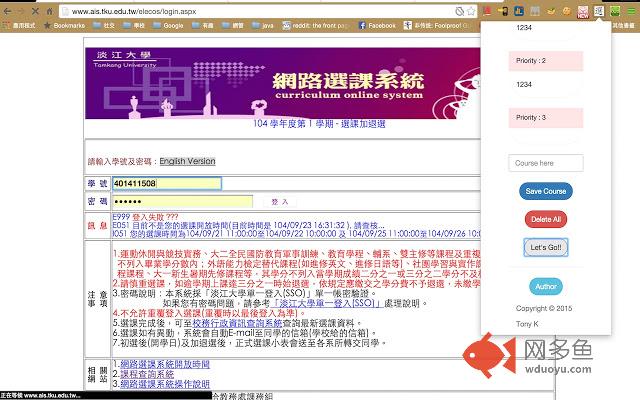The image size is (640, 400).
Task: Click the Course here input box
Action: [x=546, y=163]
